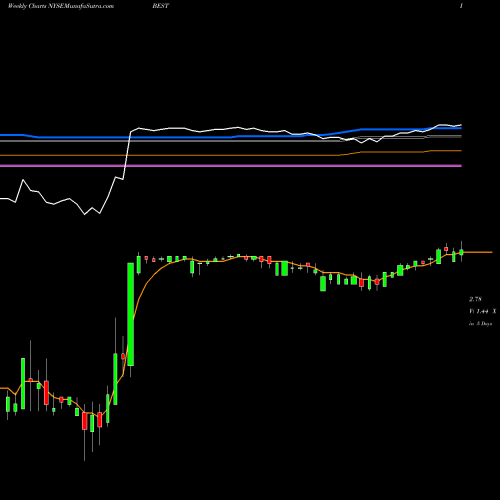Image resolution: width=500 pixels, height=500 pixels.
Task: Click the 'in 5 Days' label
Action: (x=480, y=323)
